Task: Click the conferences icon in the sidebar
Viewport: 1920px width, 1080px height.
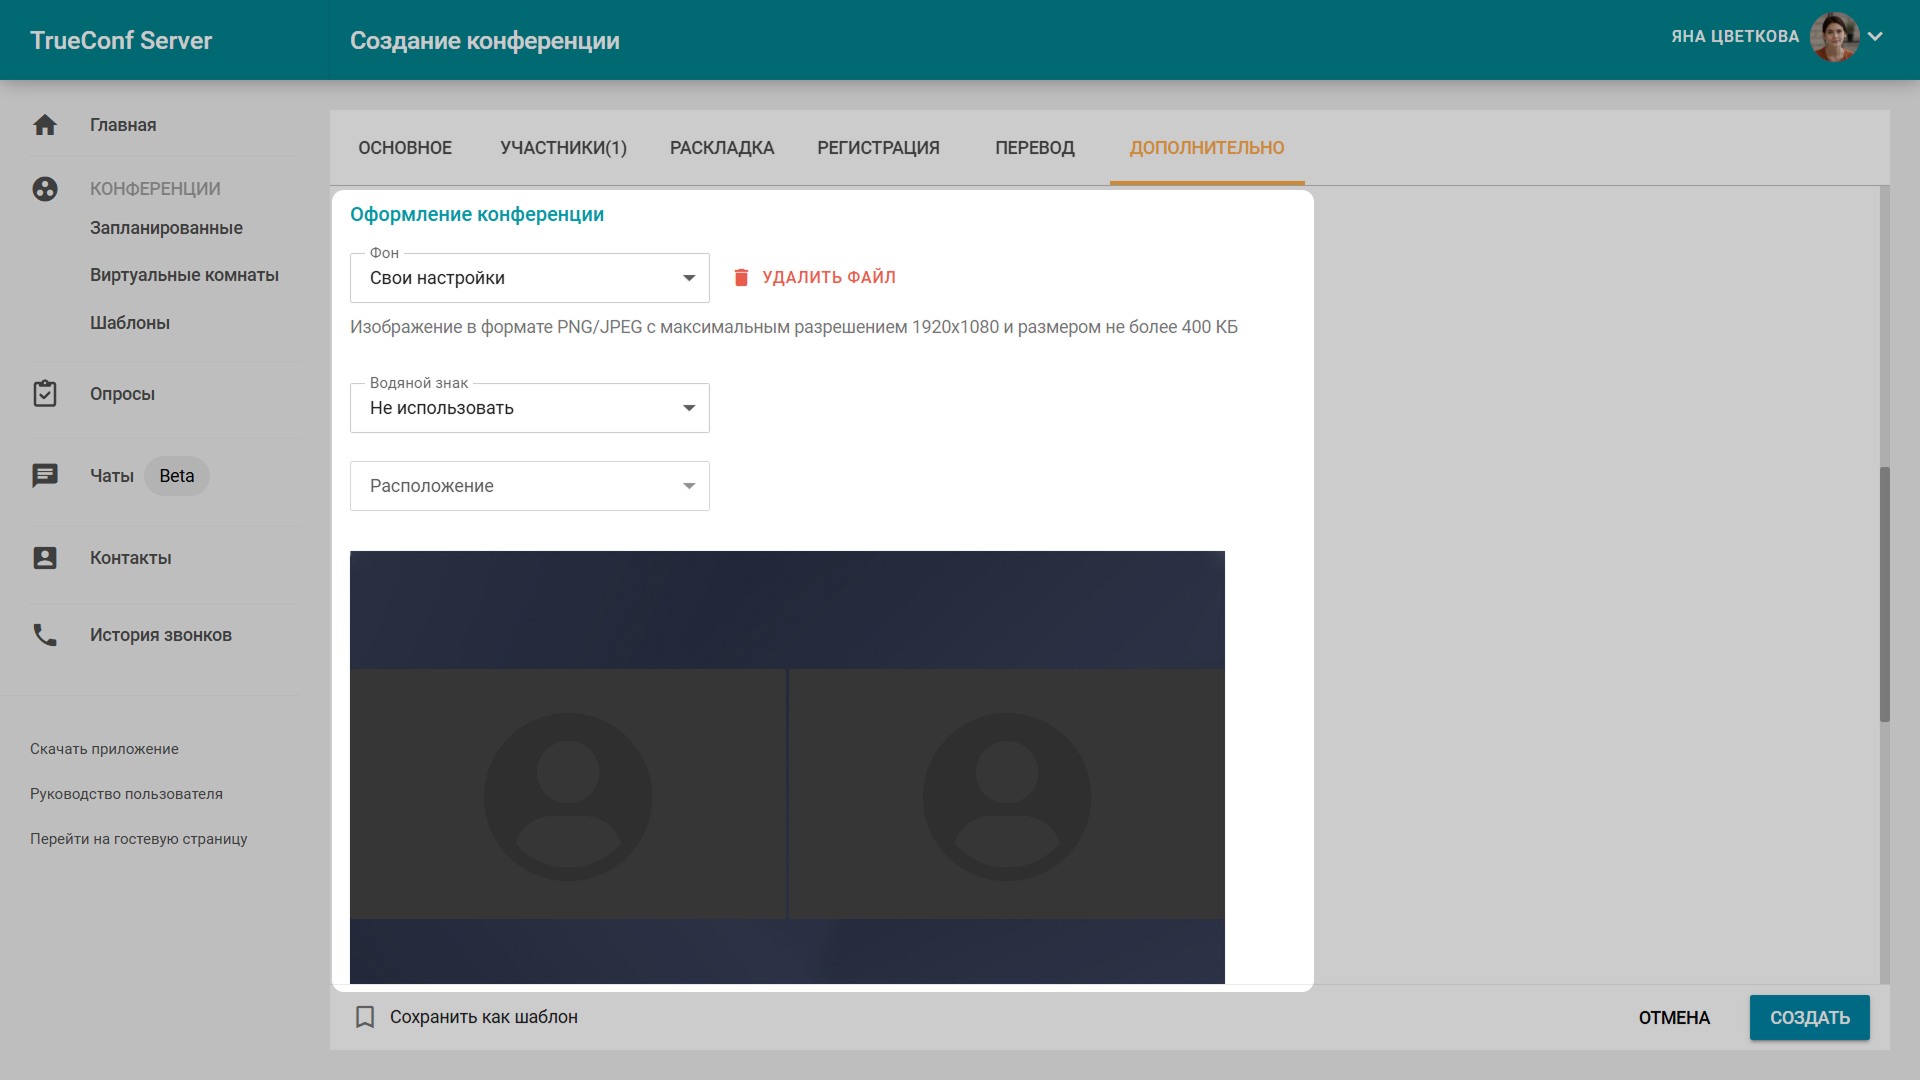Action: tap(45, 189)
